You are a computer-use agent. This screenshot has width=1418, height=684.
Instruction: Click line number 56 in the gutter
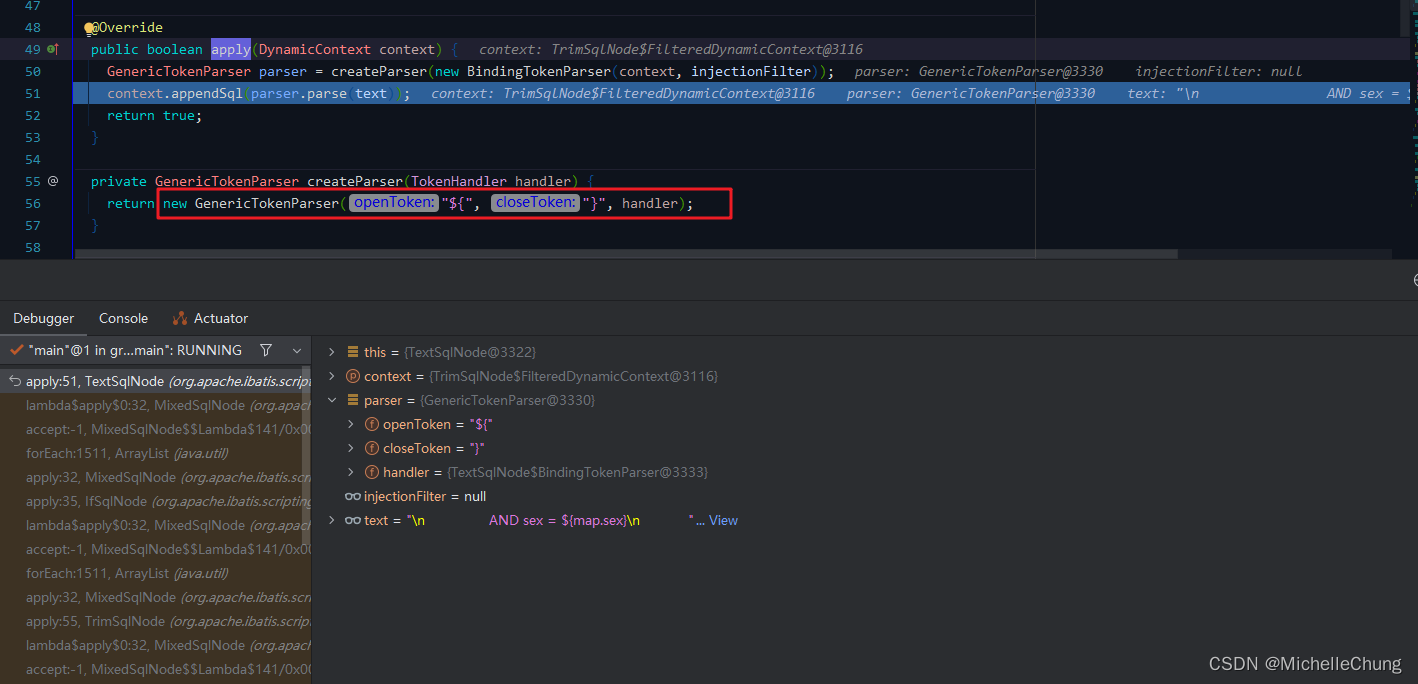33,203
